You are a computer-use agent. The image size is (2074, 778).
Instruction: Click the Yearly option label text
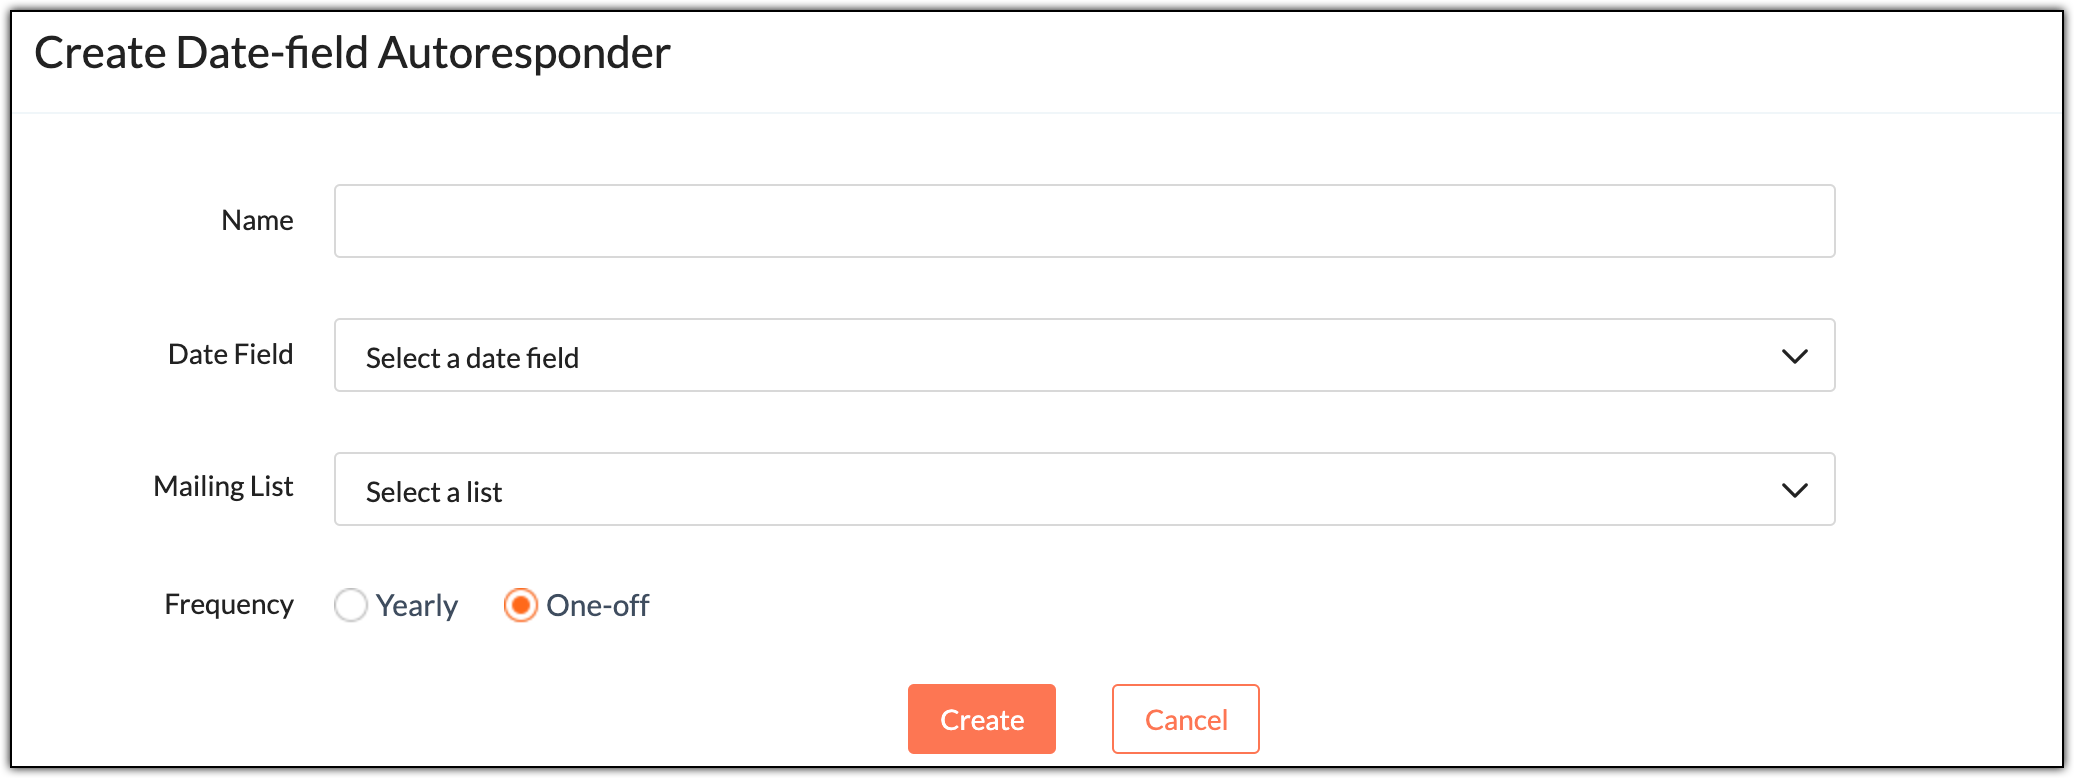[x=417, y=606]
